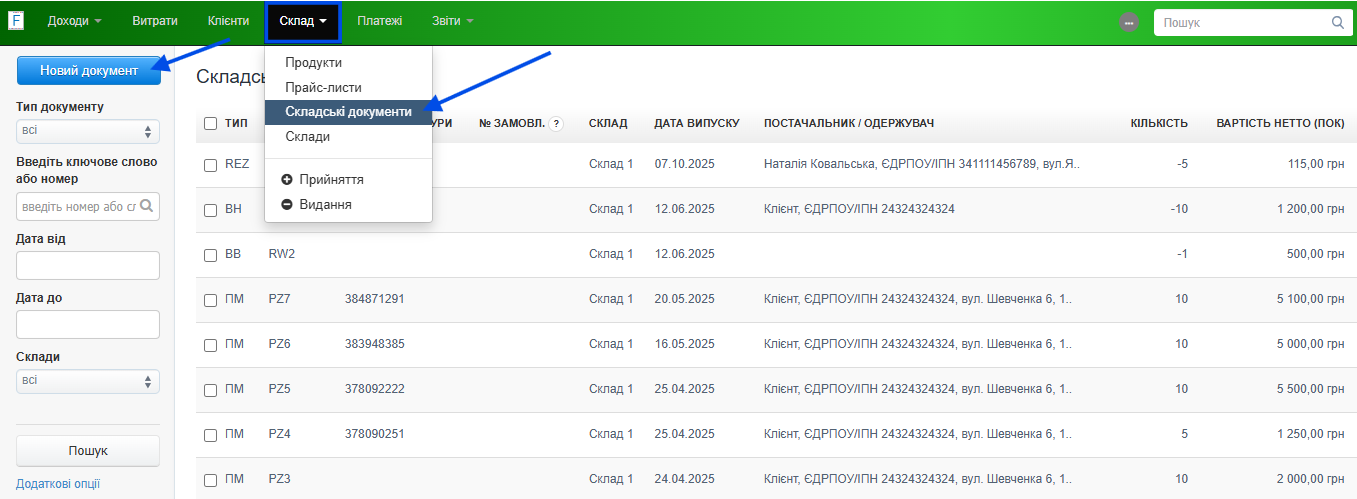This screenshot has width=1357, height=499.
Task: Expand the Склади filter dropdown
Action: pyautogui.click(x=88, y=381)
